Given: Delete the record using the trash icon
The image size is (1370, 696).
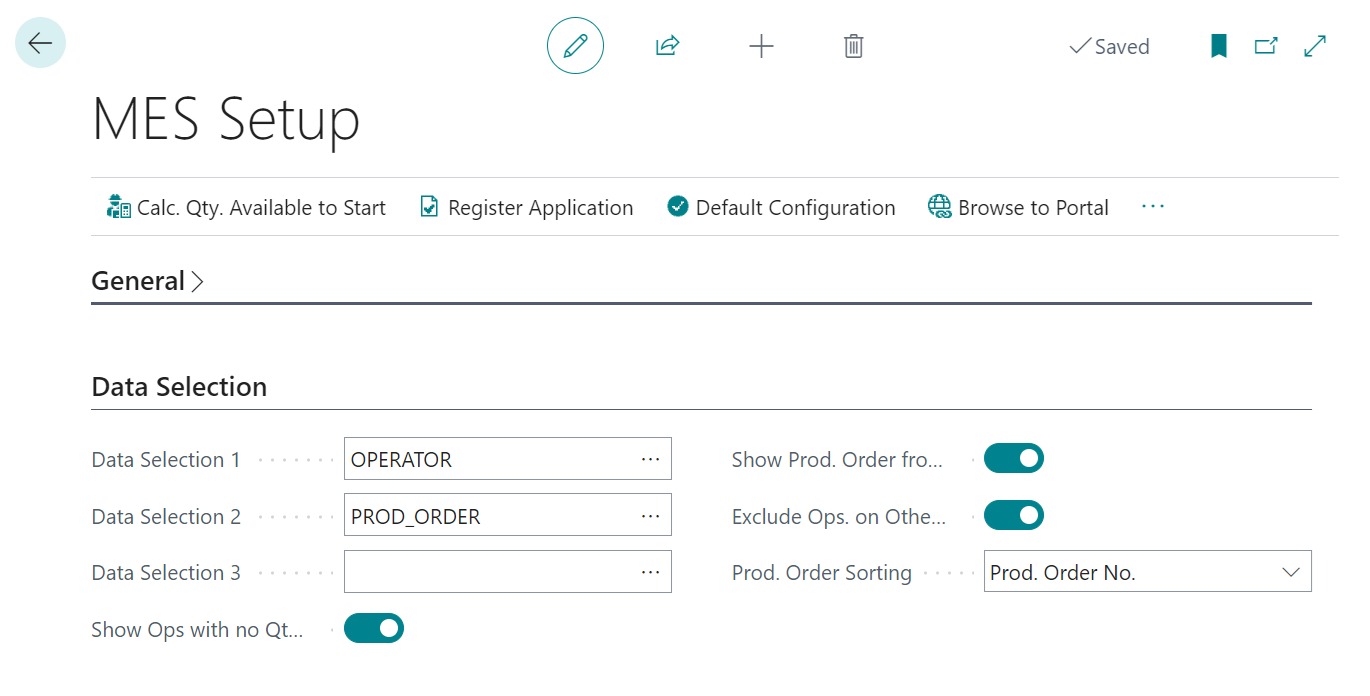Looking at the screenshot, I should [853, 45].
